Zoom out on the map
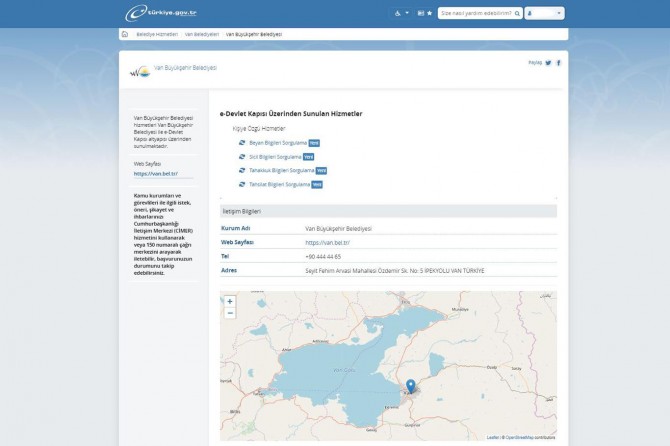Screen dimensions: 670x446 click(230, 313)
